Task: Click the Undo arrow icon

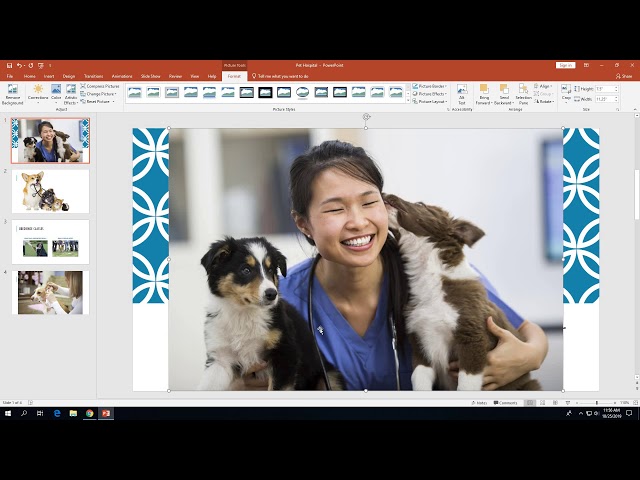Action: [19, 65]
